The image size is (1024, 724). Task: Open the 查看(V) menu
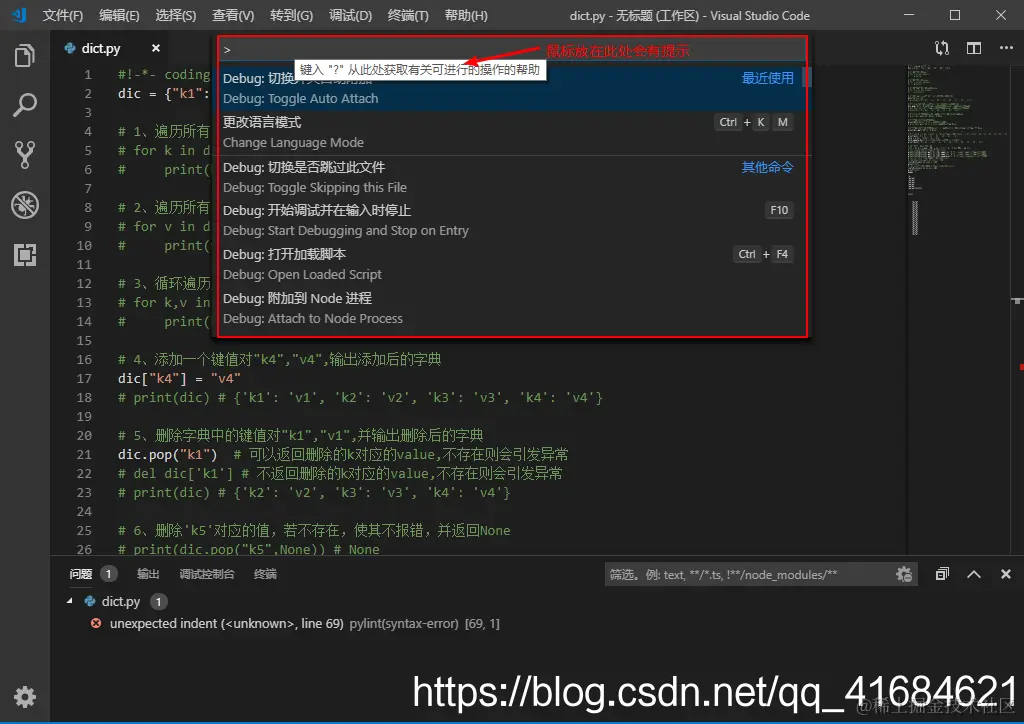[233, 16]
